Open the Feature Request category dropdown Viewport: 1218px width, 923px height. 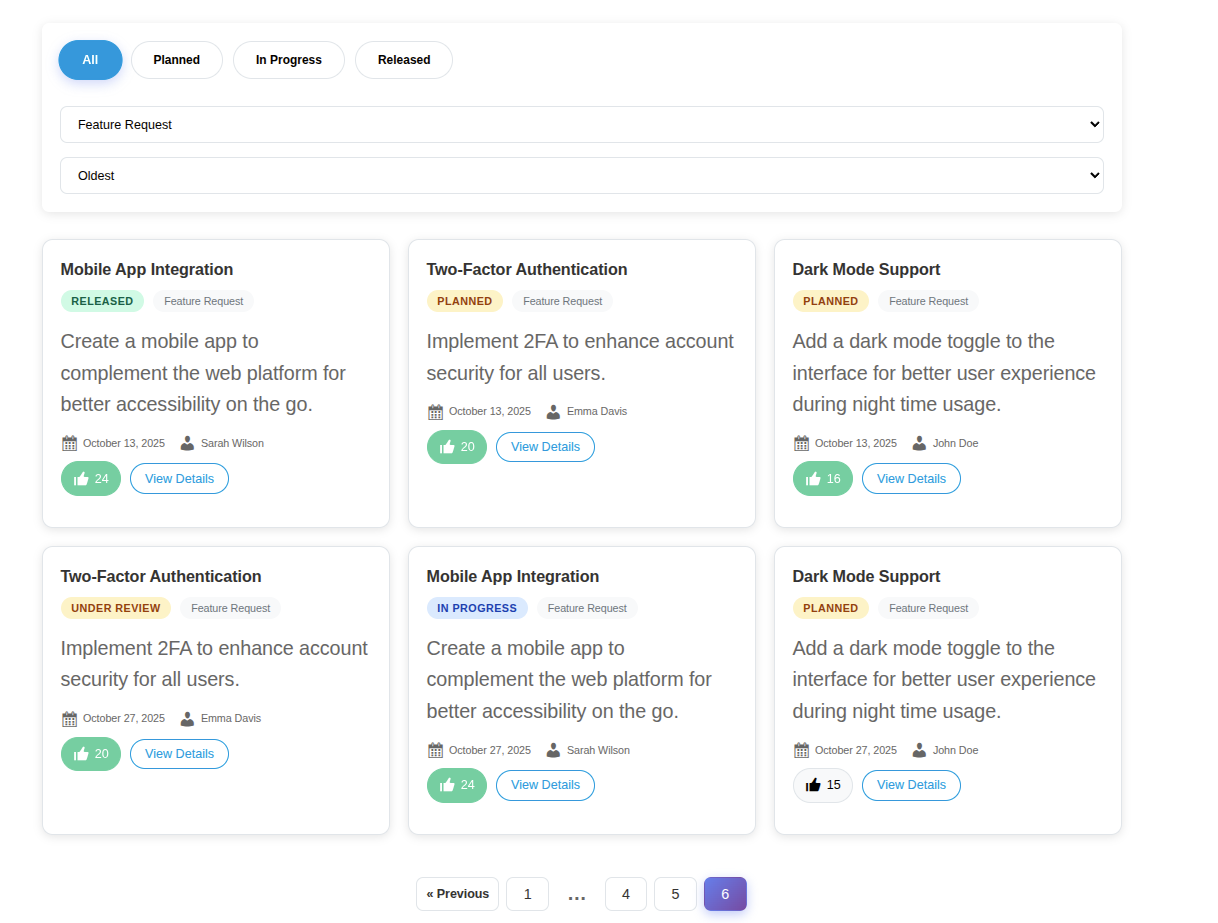[581, 125]
